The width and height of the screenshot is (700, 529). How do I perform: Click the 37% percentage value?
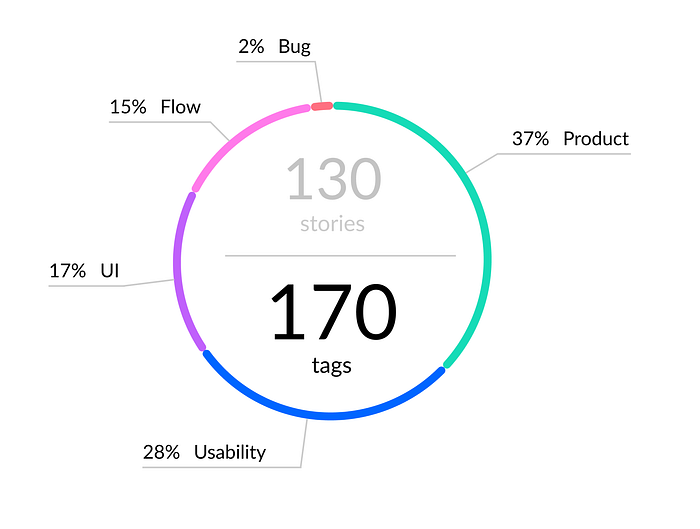[530, 139]
